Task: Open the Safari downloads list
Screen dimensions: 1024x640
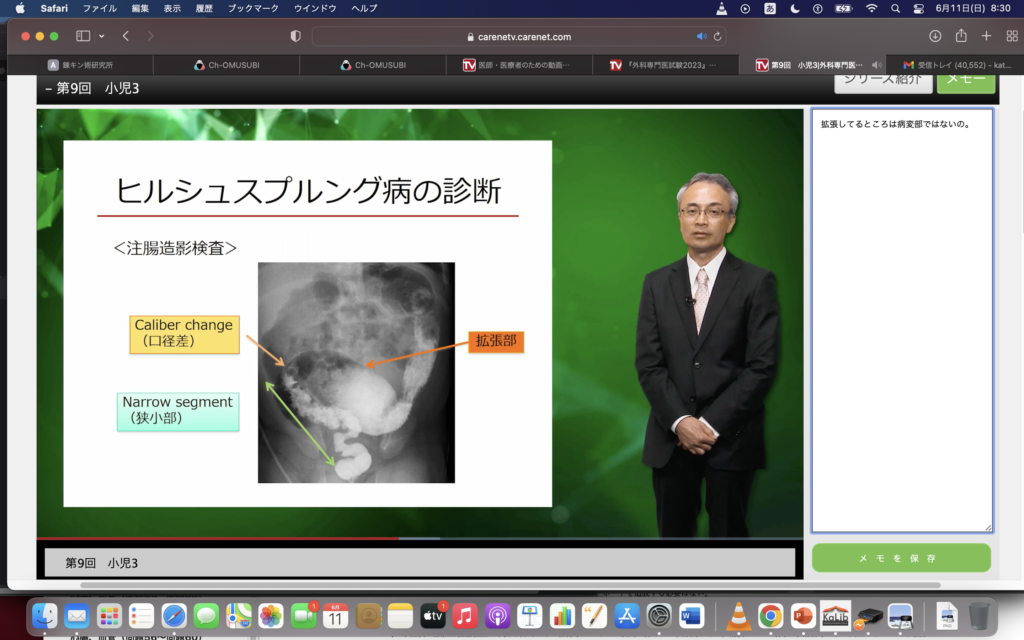Action: click(935, 36)
